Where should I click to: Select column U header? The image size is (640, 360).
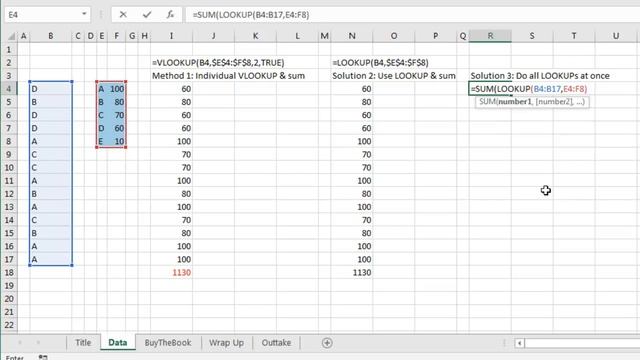point(616,36)
